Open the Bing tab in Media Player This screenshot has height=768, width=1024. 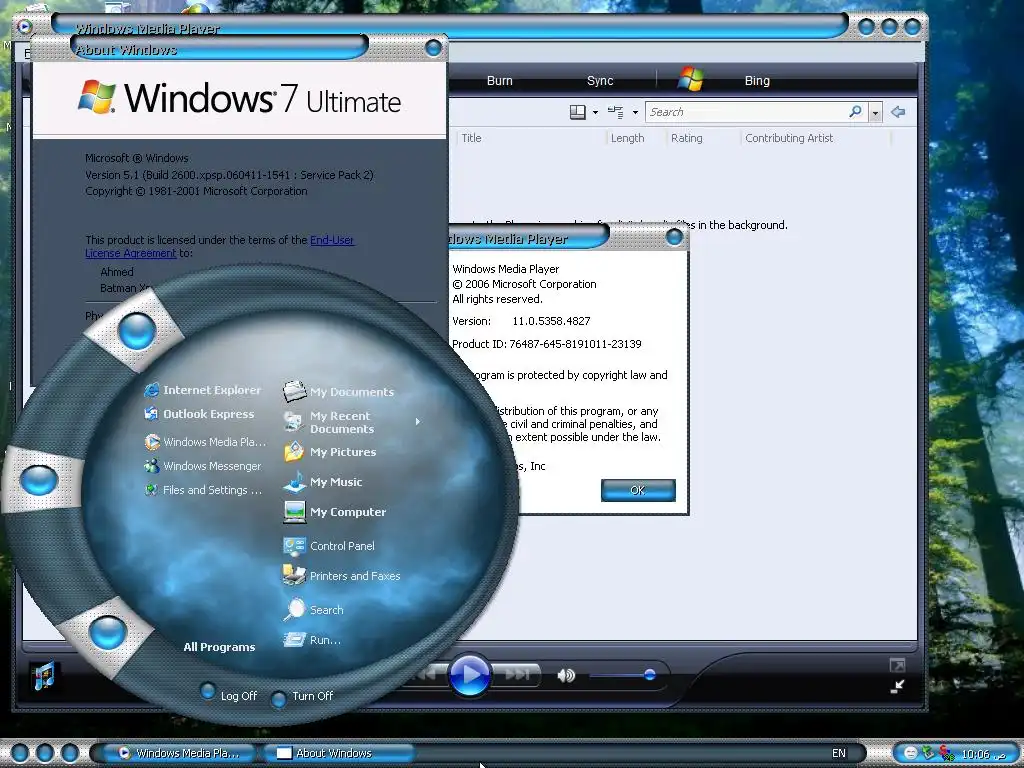pyautogui.click(x=757, y=81)
